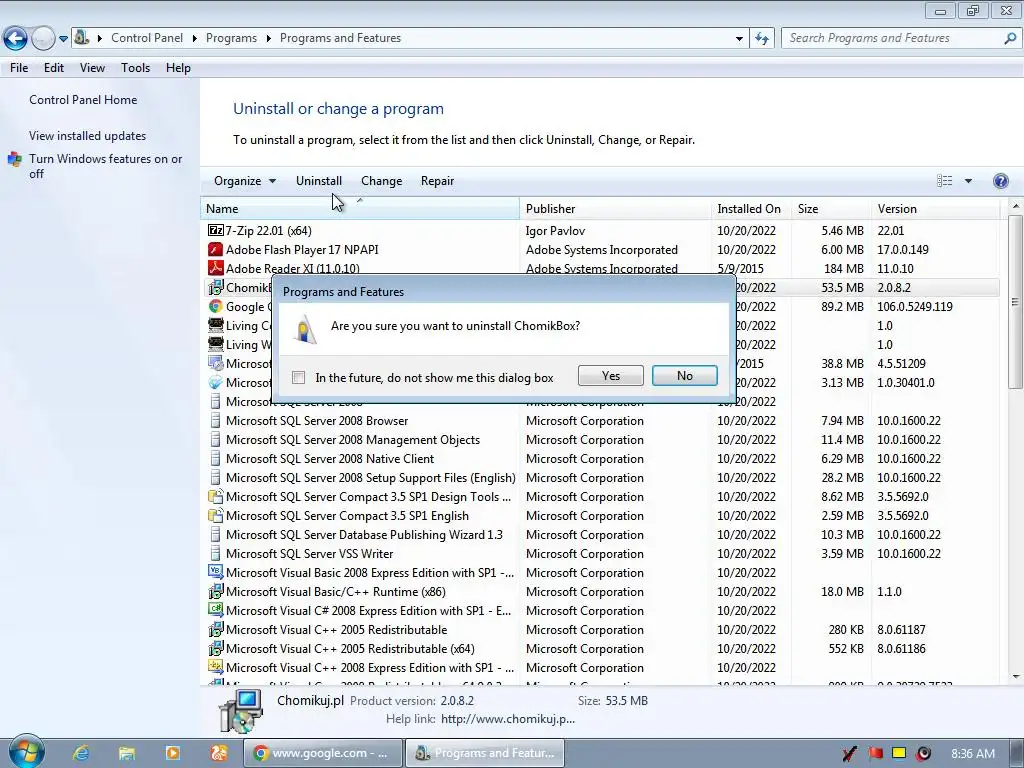Click the 7-Zip program icon

coord(216,231)
